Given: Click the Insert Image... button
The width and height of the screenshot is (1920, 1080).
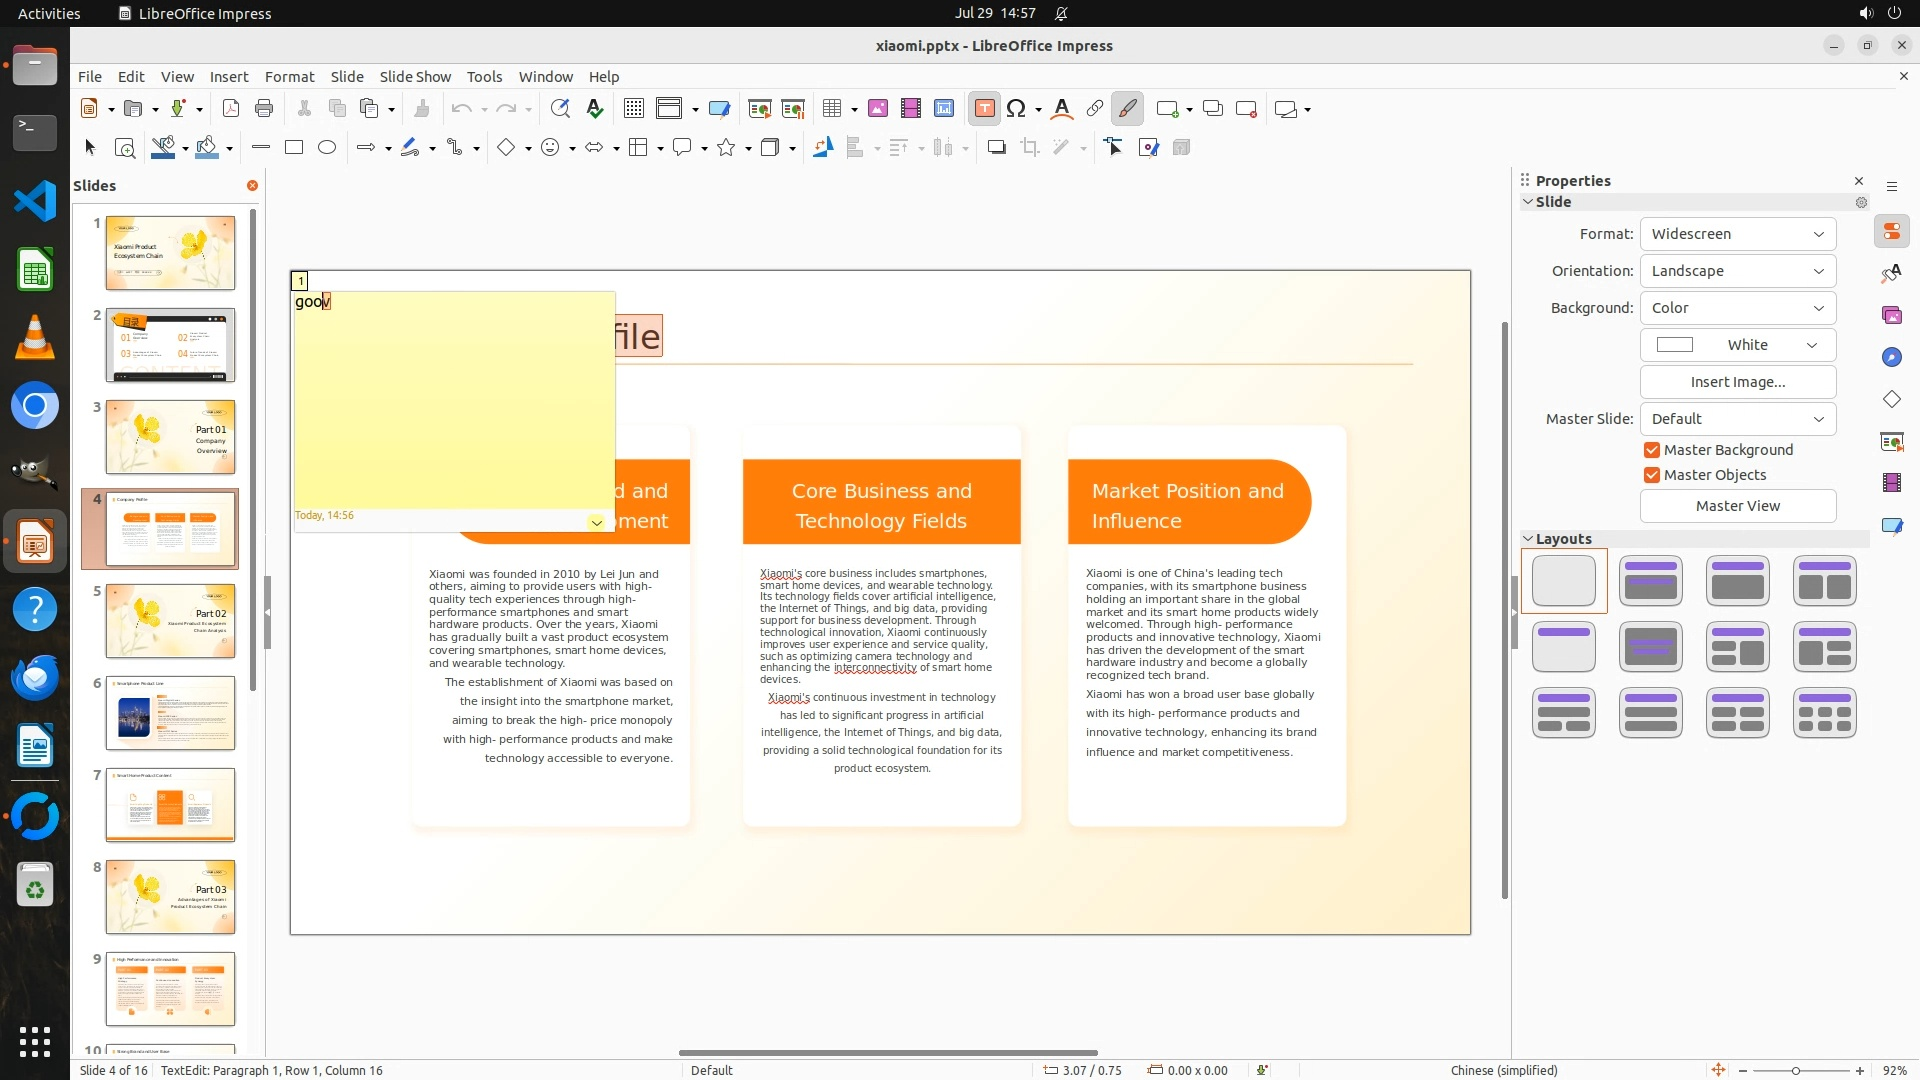Looking at the screenshot, I should (x=1737, y=382).
